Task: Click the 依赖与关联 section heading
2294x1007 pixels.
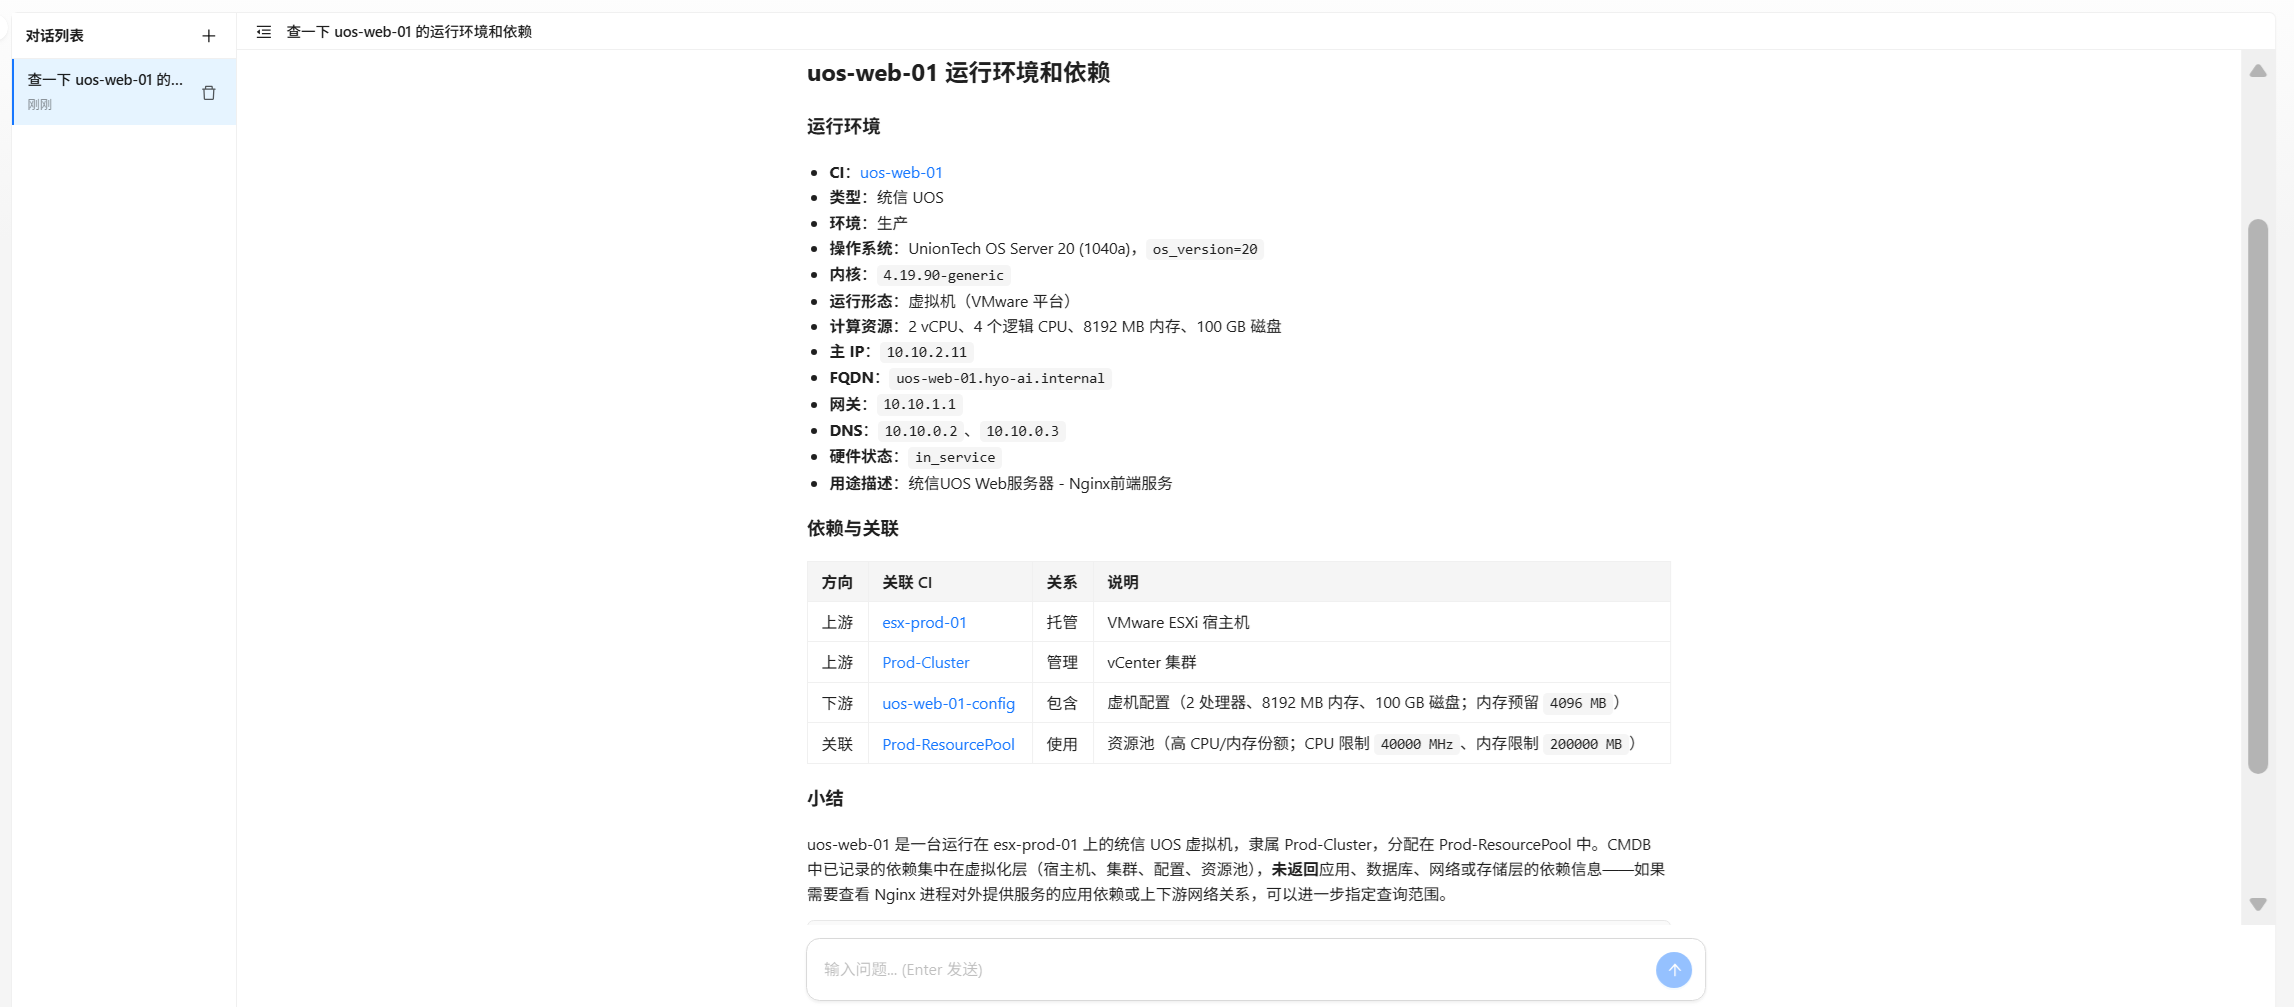Action: coord(853,528)
